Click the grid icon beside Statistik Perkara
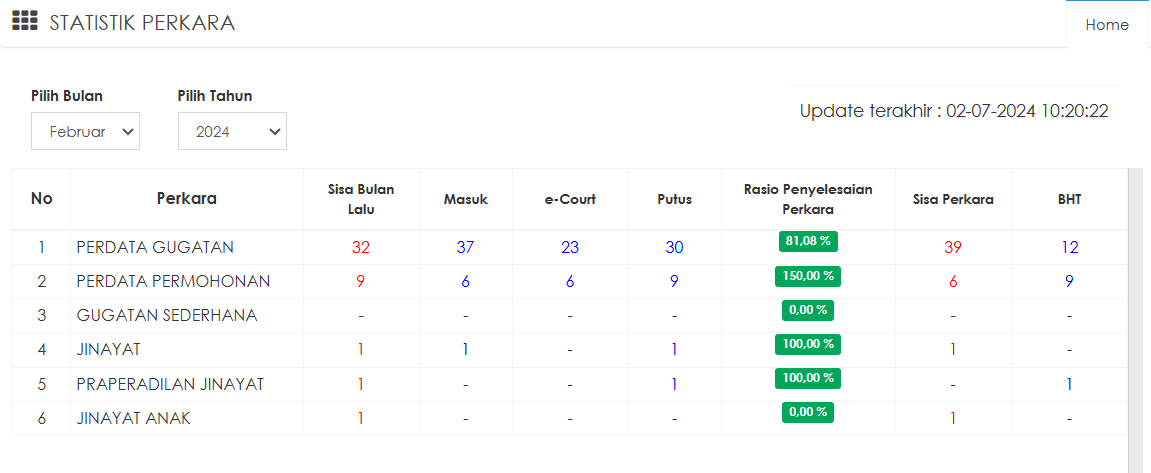 [25, 22]
